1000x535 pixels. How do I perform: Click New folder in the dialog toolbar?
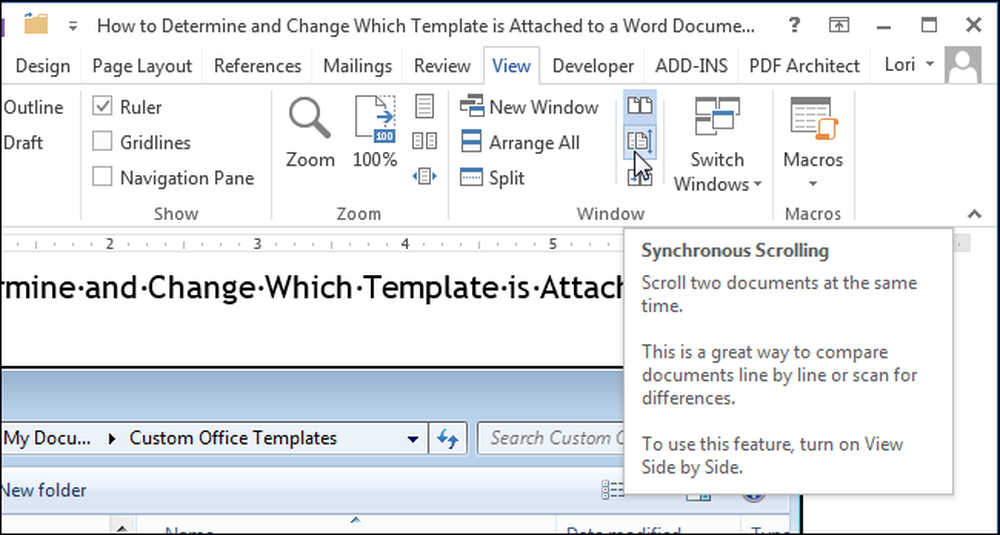coord(44,490)
